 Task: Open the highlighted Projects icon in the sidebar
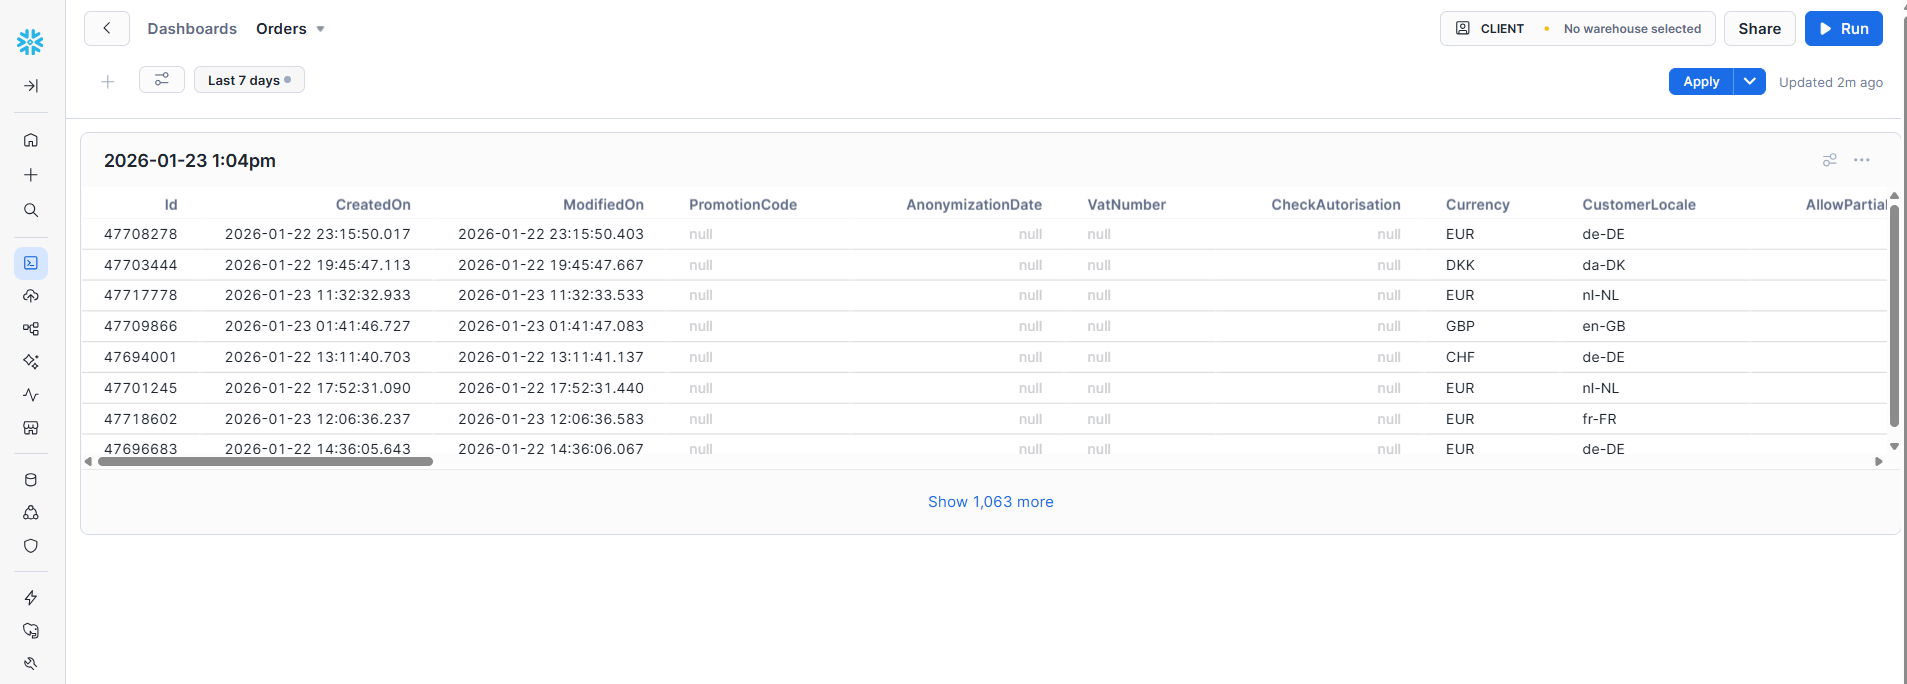(x=31, y=263)
